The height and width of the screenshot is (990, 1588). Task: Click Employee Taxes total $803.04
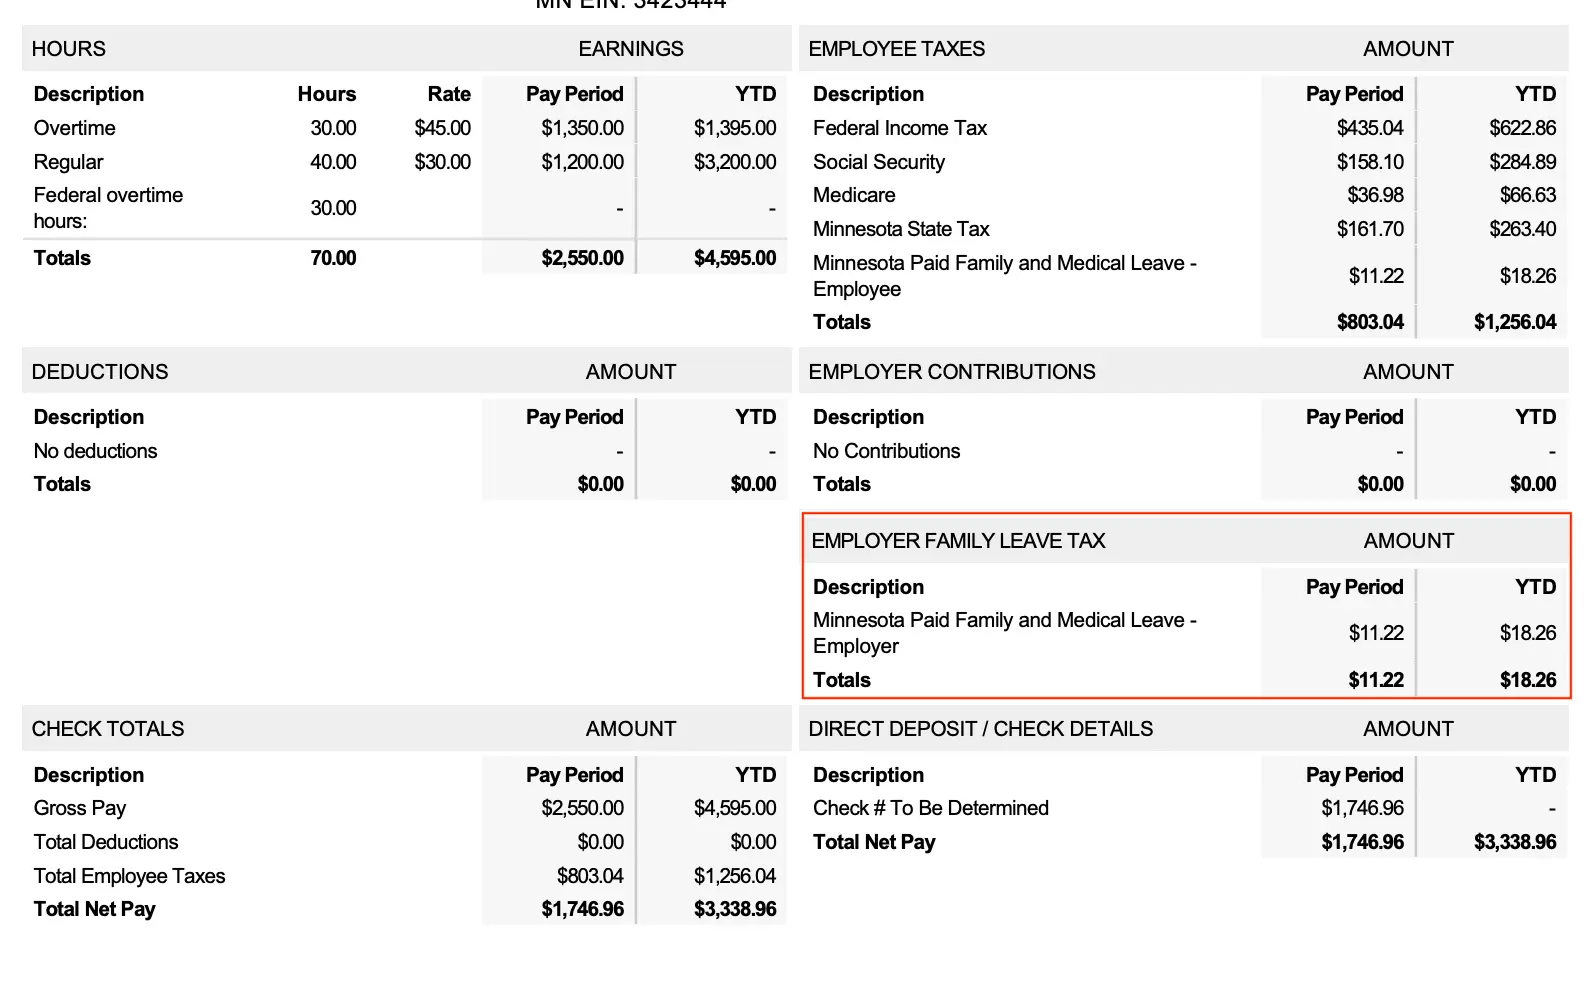pos(1370,322)
